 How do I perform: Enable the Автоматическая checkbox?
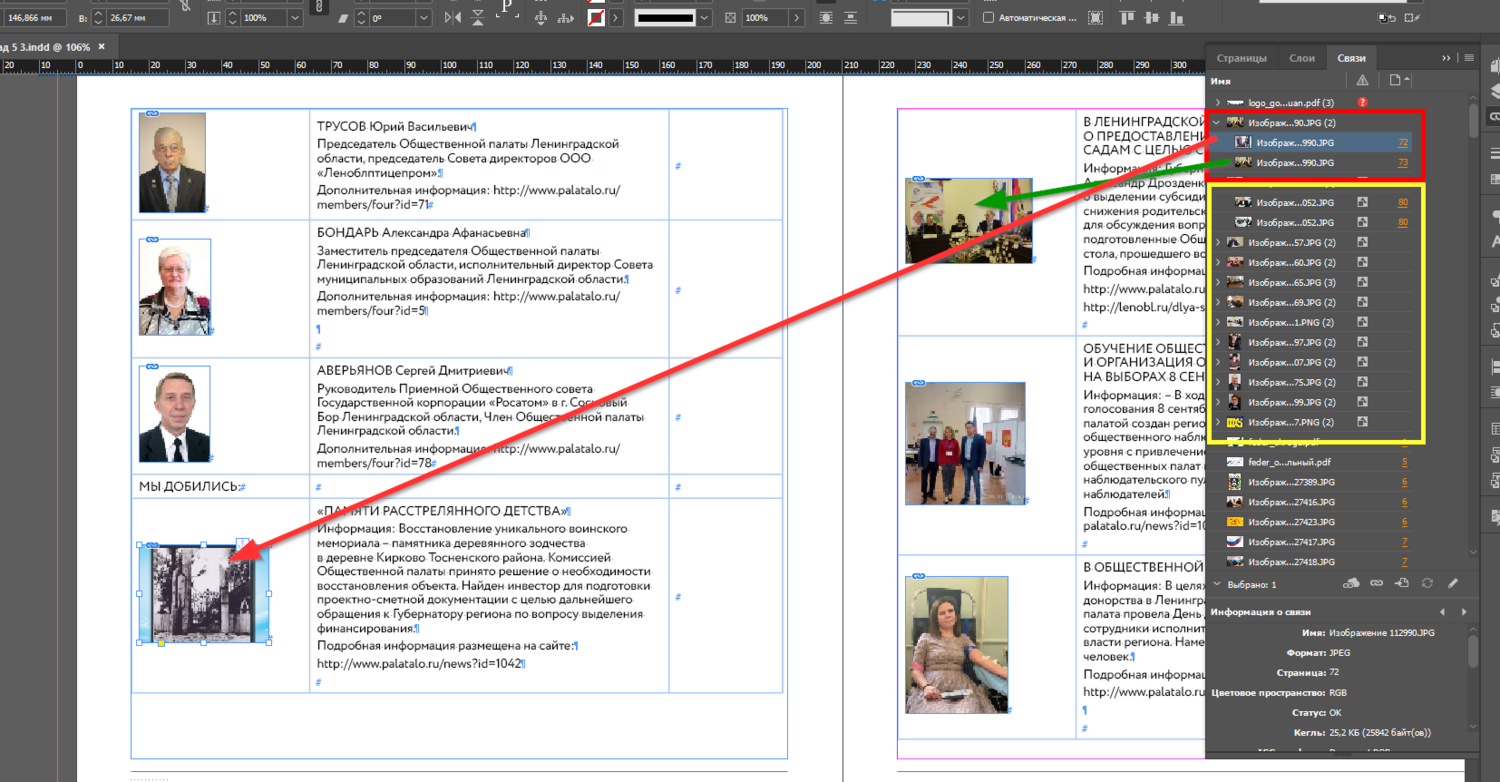988,18
